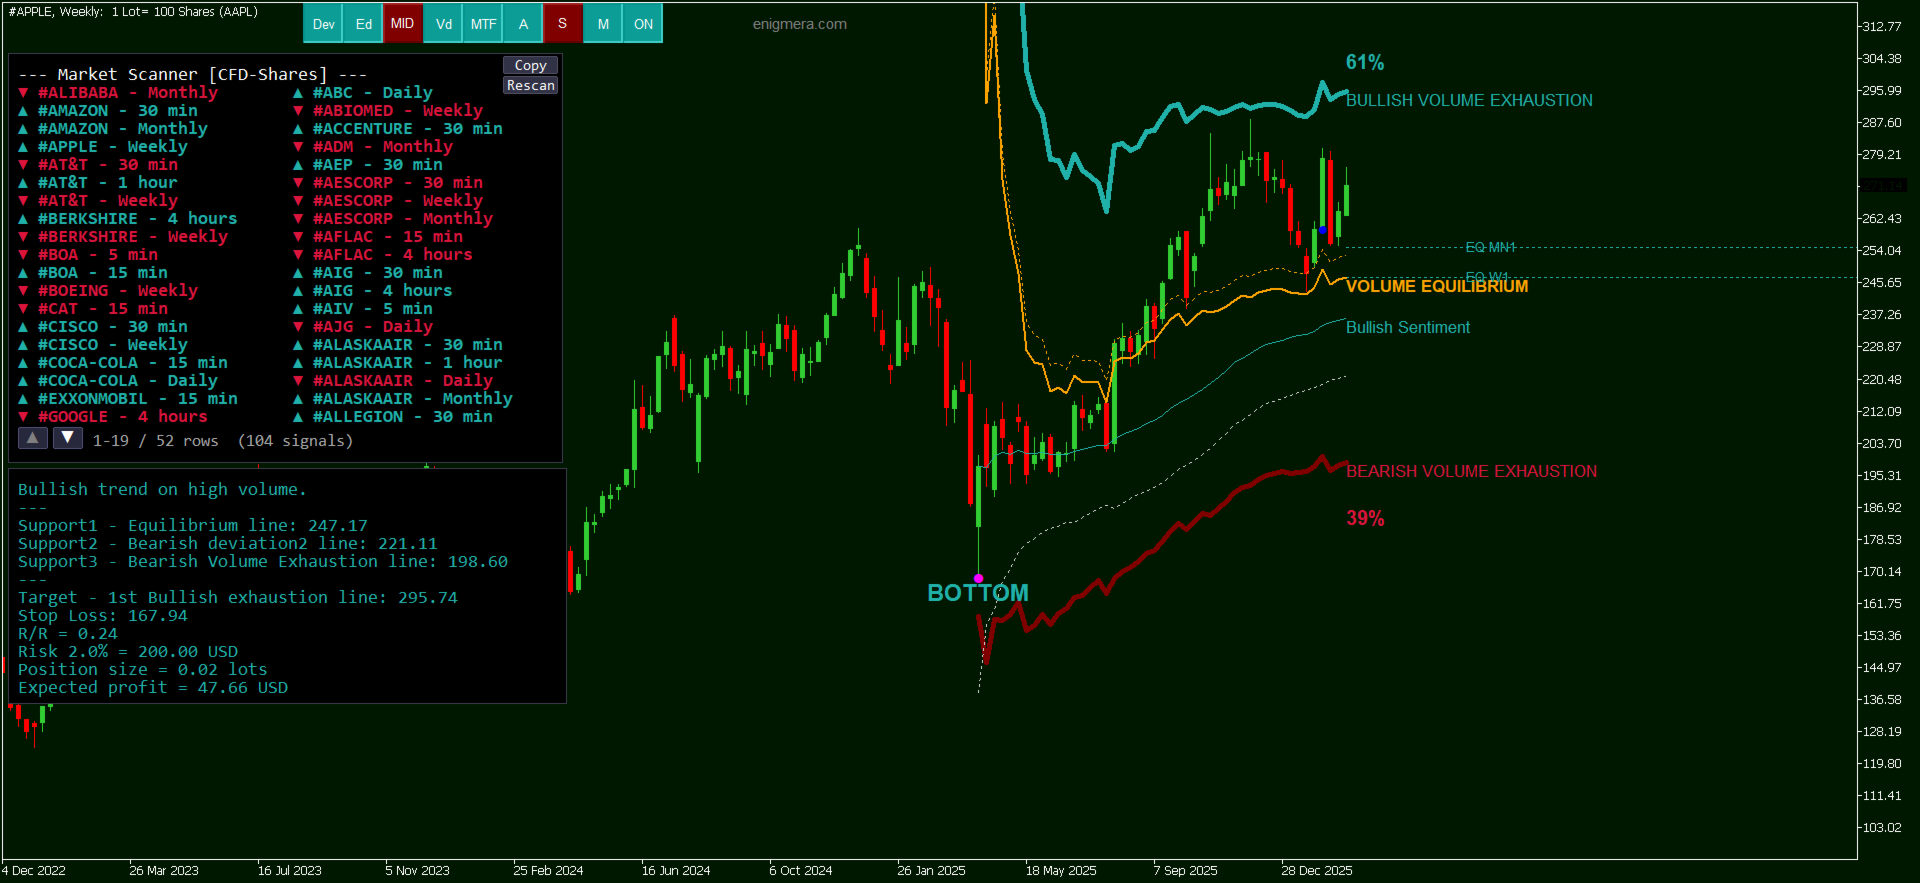Select scanner row #ALLEGION - 30 min
Image resolution: width=1920 pixels, height=883 pixels.
coord(393,417)
